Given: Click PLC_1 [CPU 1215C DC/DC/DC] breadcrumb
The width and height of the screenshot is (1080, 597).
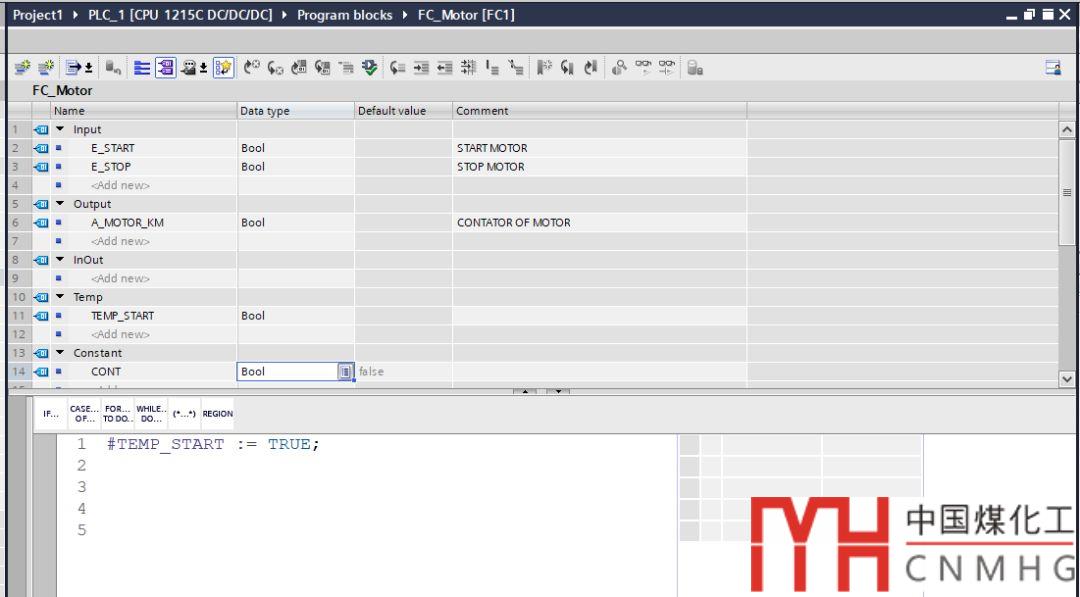Looking at the screenshot, I should [180, 15].
